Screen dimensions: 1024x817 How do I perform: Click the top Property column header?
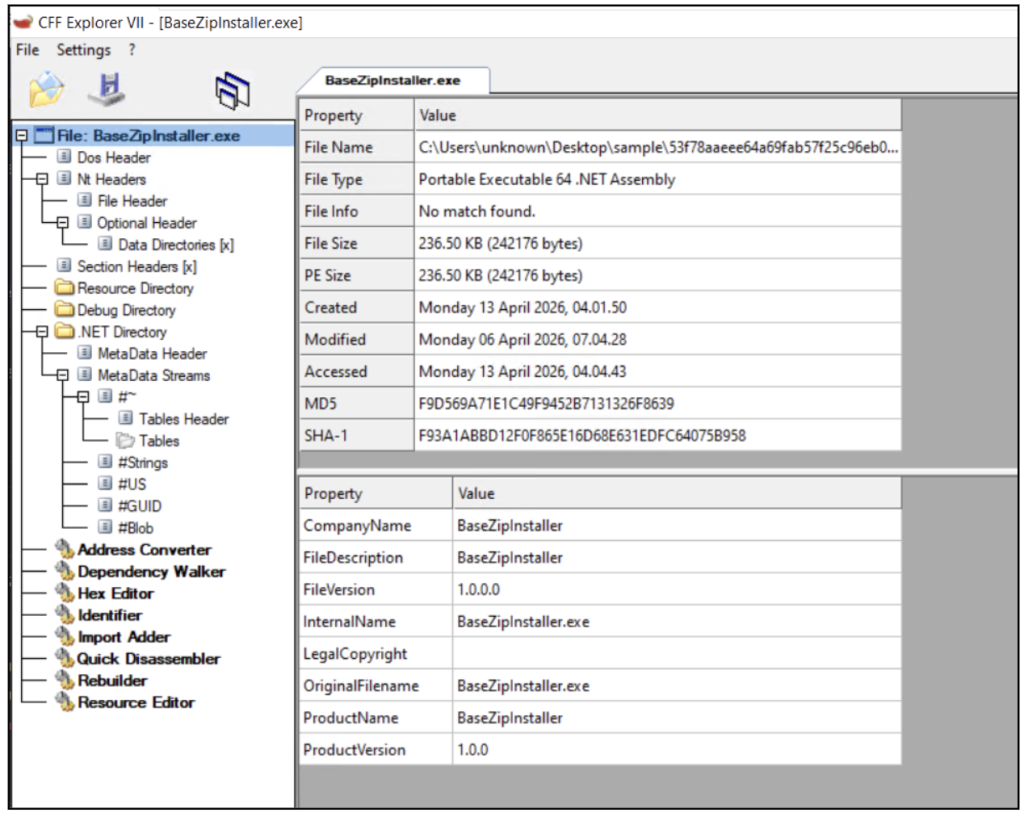(x=357, y=115)
